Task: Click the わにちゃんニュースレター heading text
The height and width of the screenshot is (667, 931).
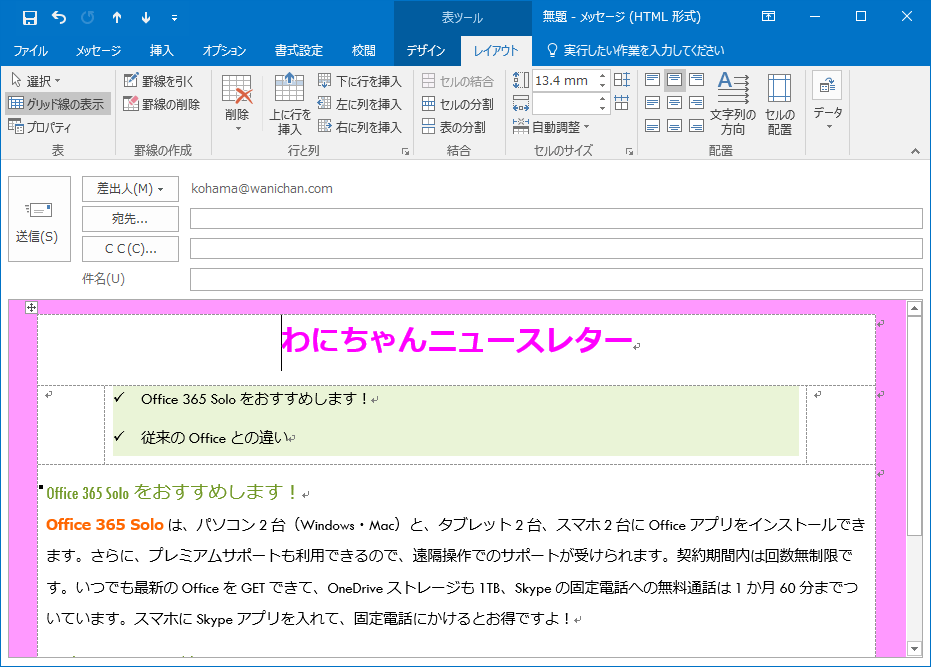Action: tap(457, 340)
